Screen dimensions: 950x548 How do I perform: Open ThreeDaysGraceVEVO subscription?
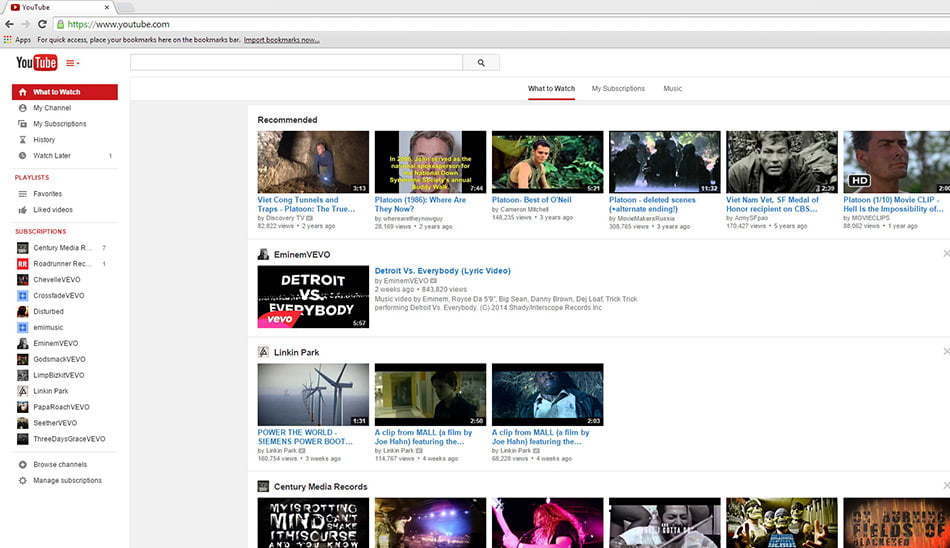click(69, 439)
